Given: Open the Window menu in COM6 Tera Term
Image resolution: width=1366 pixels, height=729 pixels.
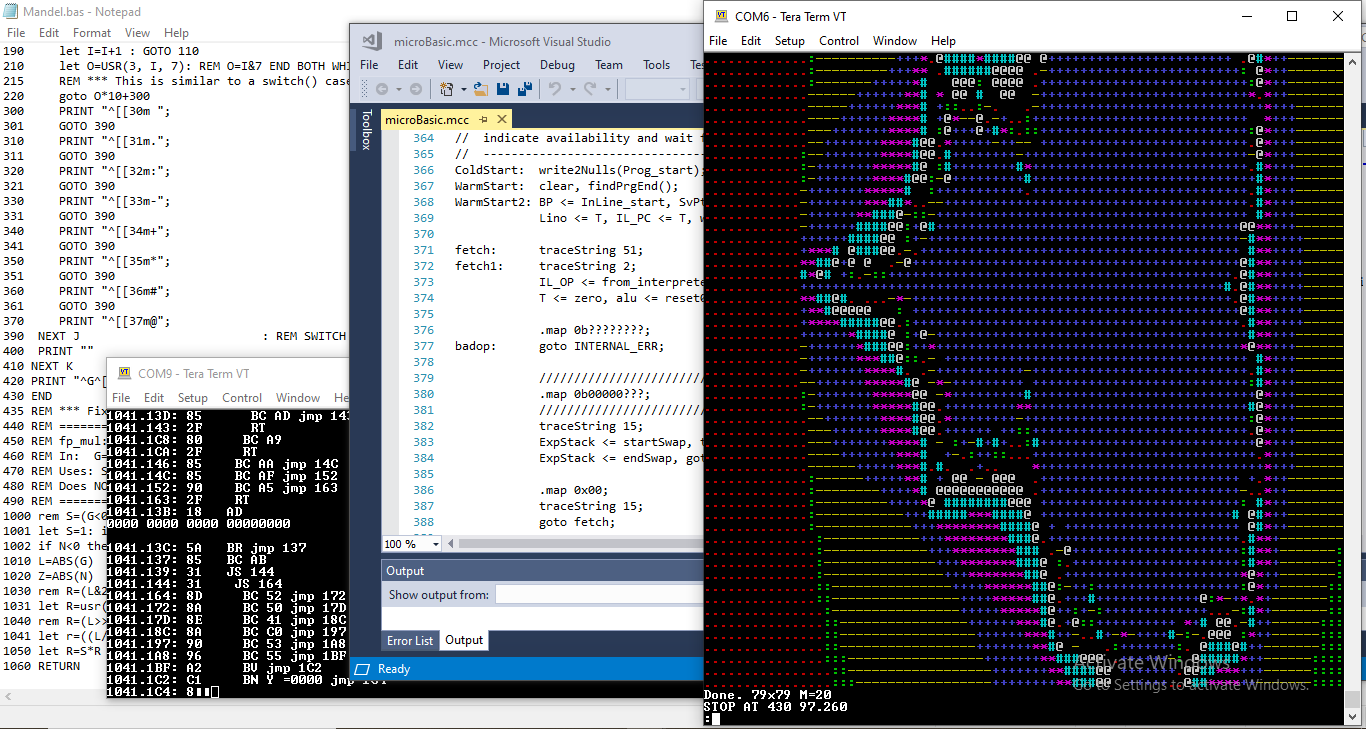Looking at the screenshot, I should coord(895,41).
